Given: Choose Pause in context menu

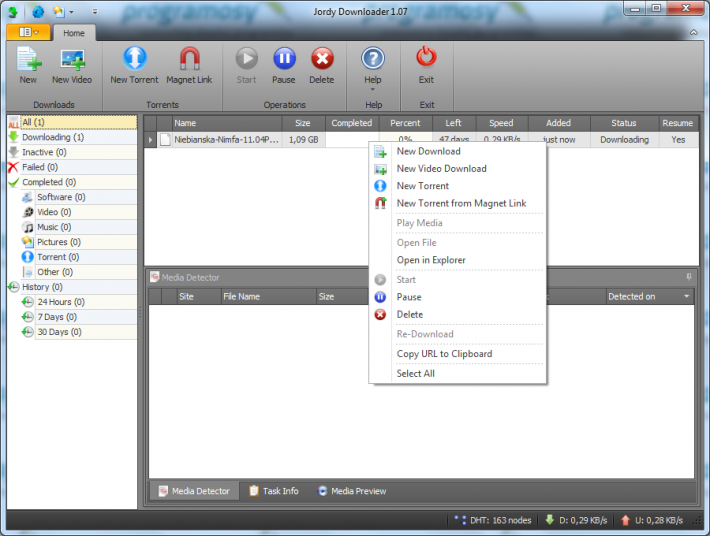Looking at the screenshot, I should pos(457,297).
